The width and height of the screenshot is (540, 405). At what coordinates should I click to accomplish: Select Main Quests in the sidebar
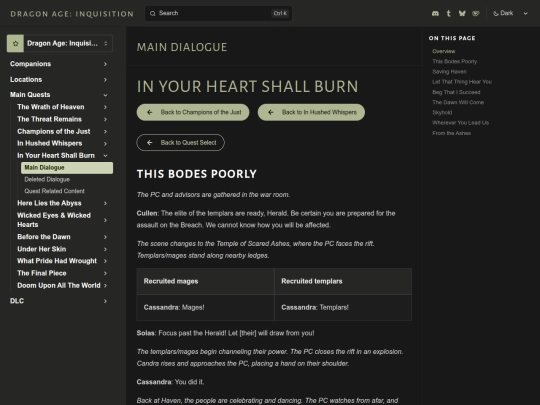(x=30, y=95)
